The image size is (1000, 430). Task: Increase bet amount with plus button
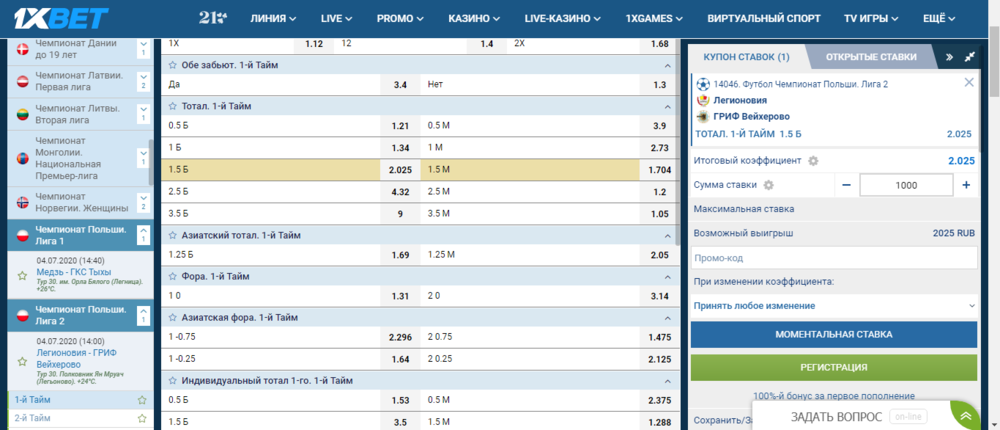point(966,185)
